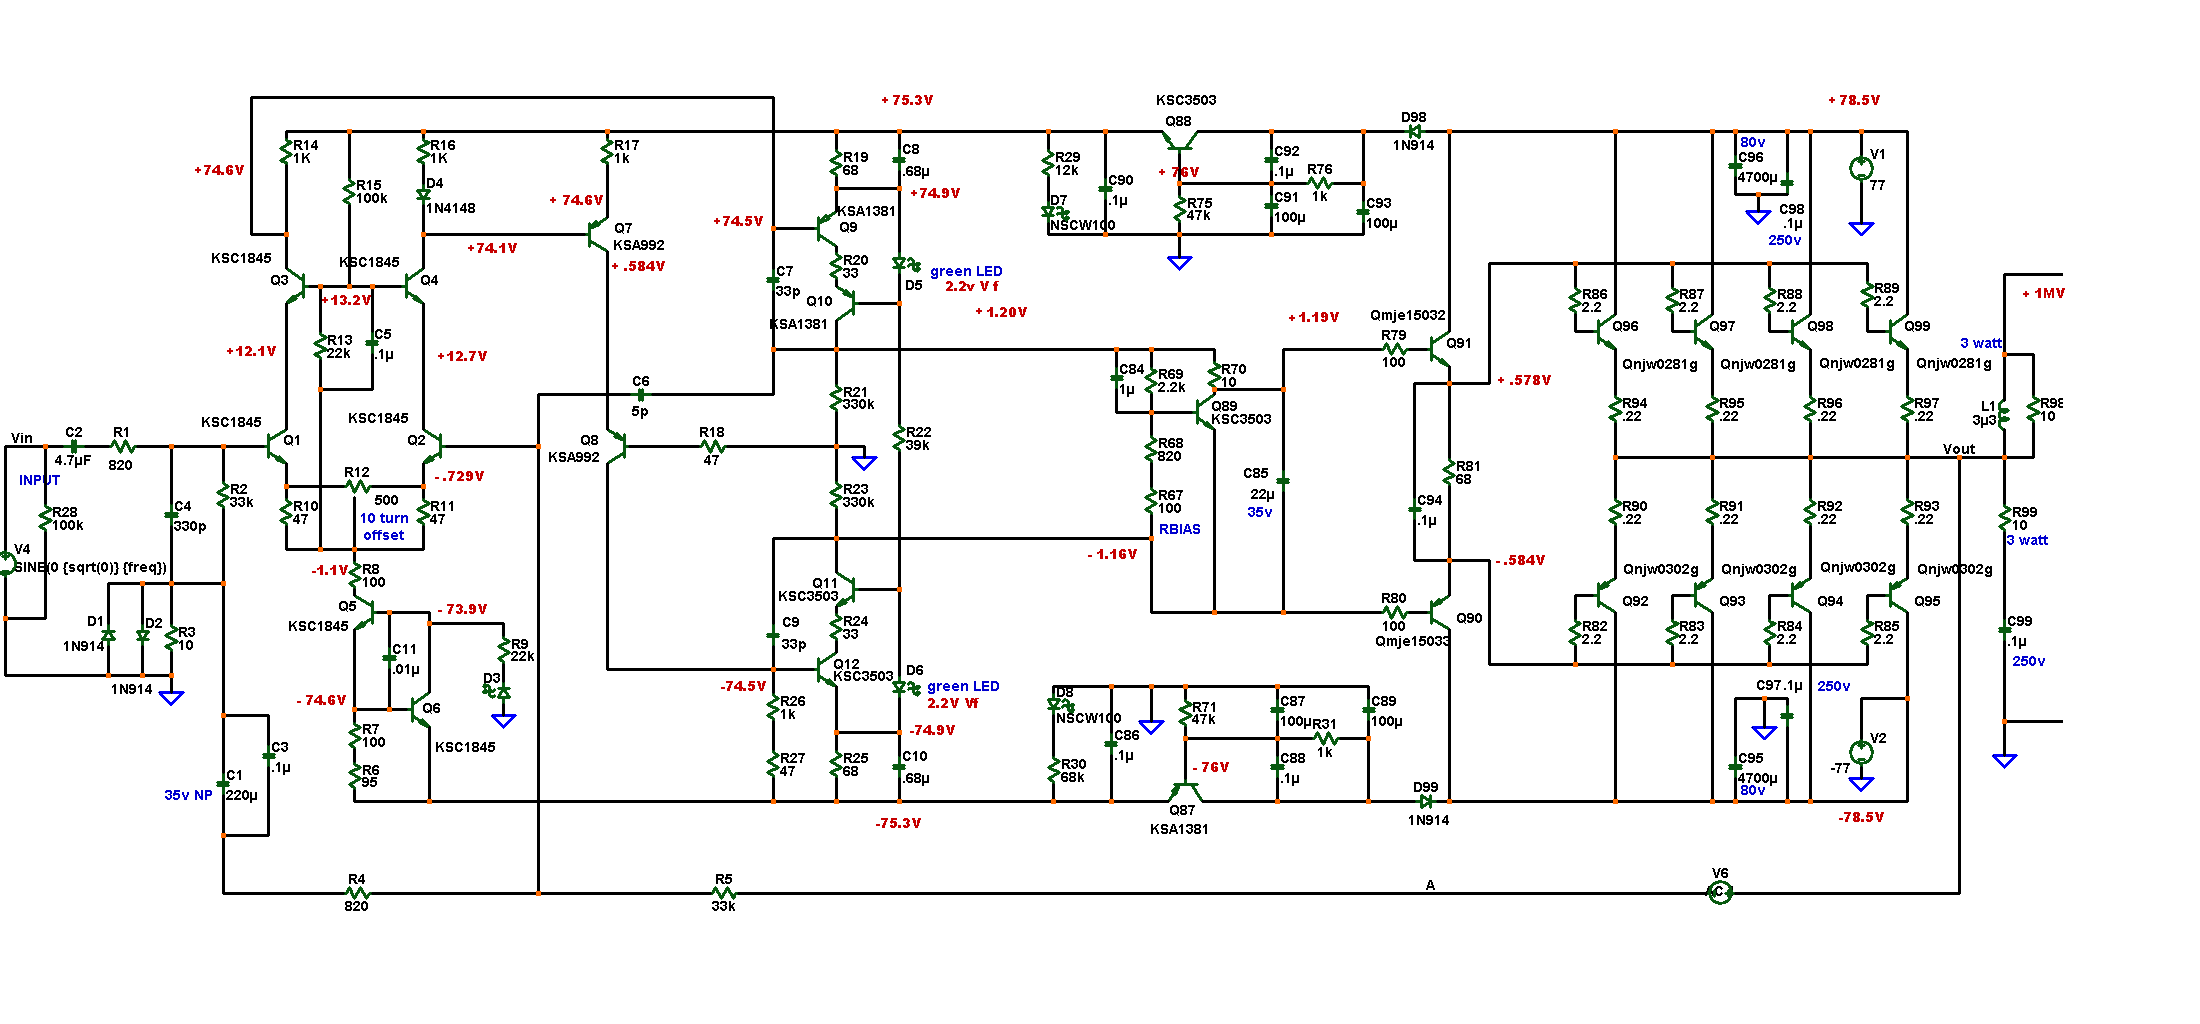Select the R4 820 resistor symbol
The width and height of the screenshot is (2200, 1024).
(357, 893)
